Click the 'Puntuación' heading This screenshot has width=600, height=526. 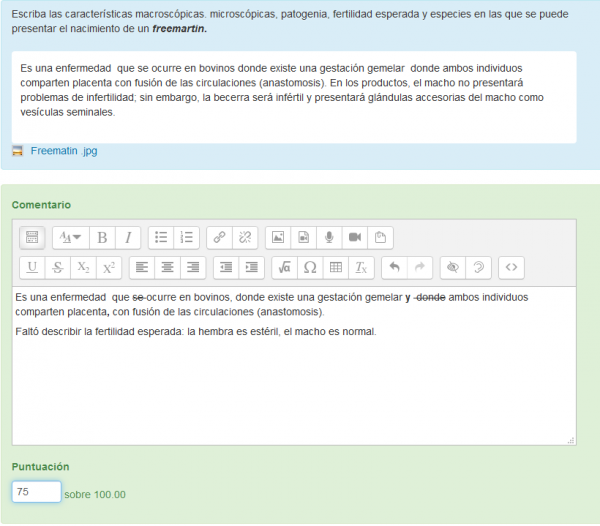click(x=41, y=467)
